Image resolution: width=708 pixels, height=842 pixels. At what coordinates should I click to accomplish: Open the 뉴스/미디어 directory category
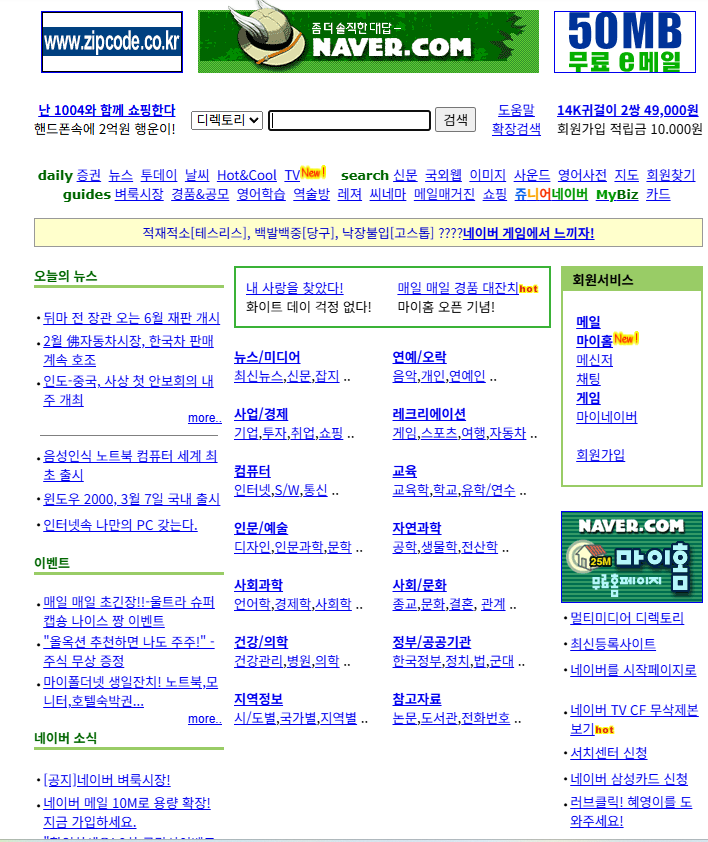point(267,357)
